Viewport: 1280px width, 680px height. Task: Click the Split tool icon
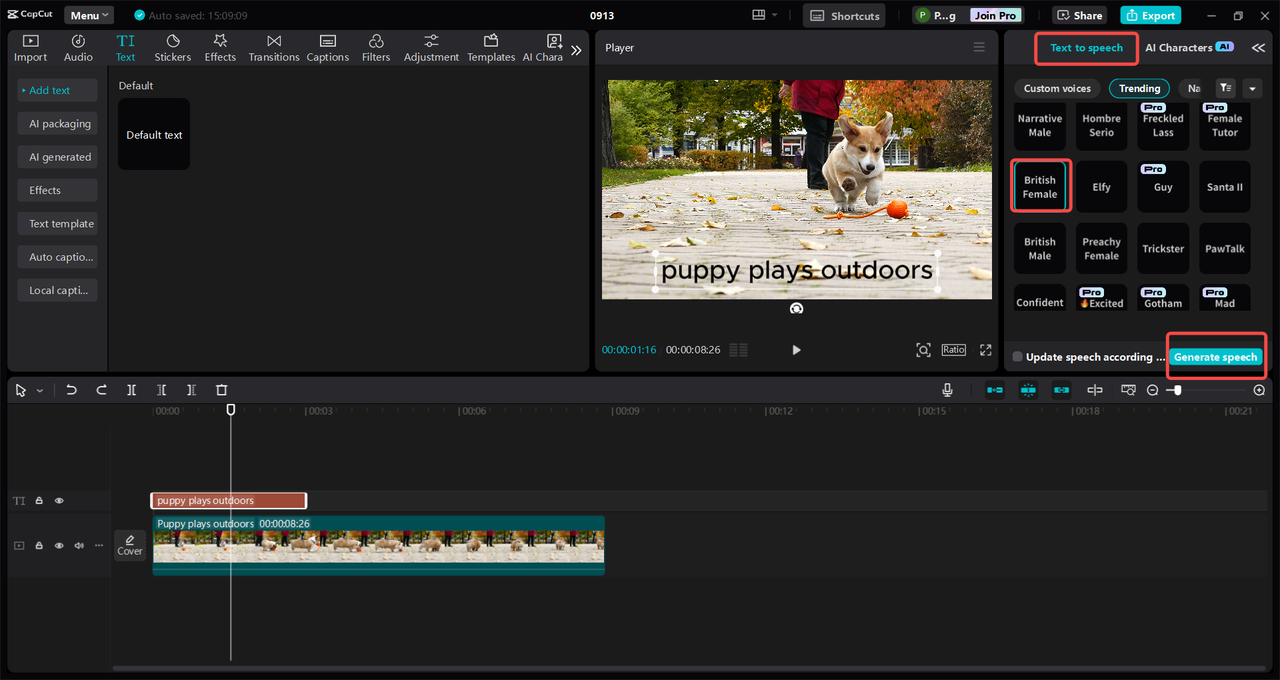tap(131, 390)
